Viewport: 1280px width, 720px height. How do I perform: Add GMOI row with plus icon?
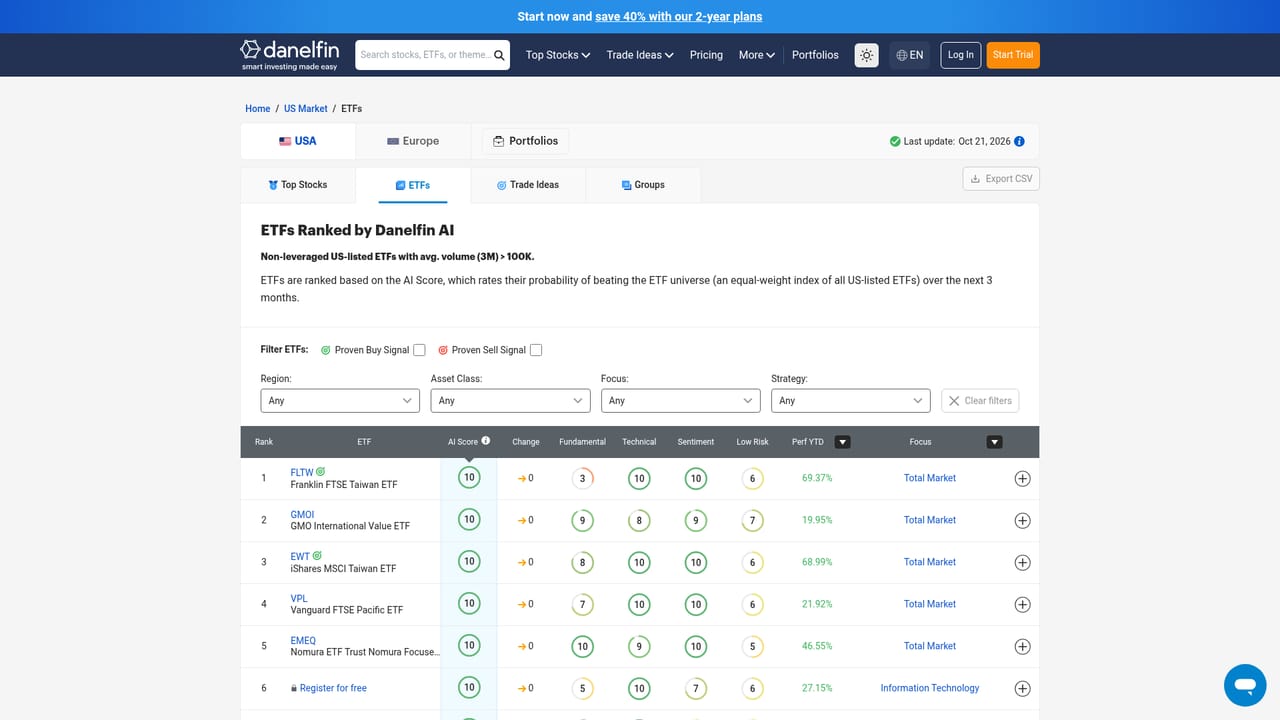pos(1022,521)
